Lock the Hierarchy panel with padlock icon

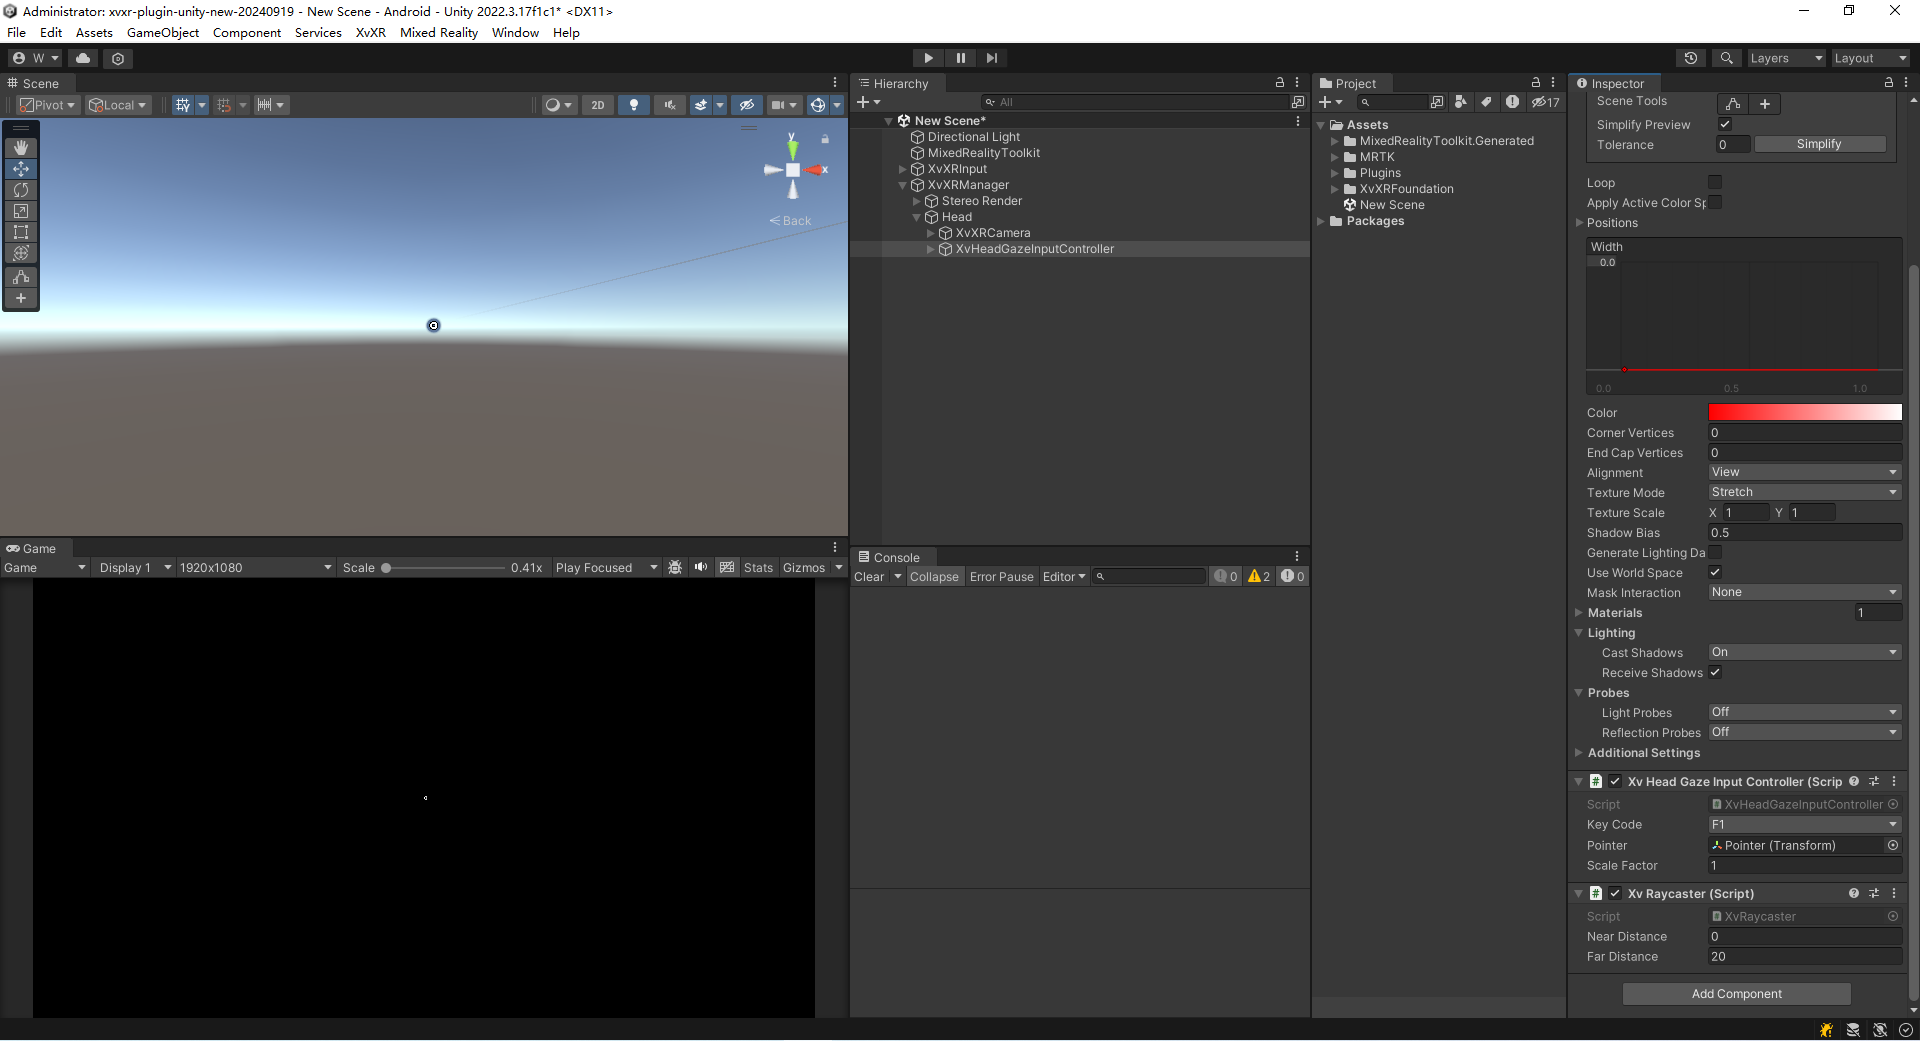click(1280, 83)
